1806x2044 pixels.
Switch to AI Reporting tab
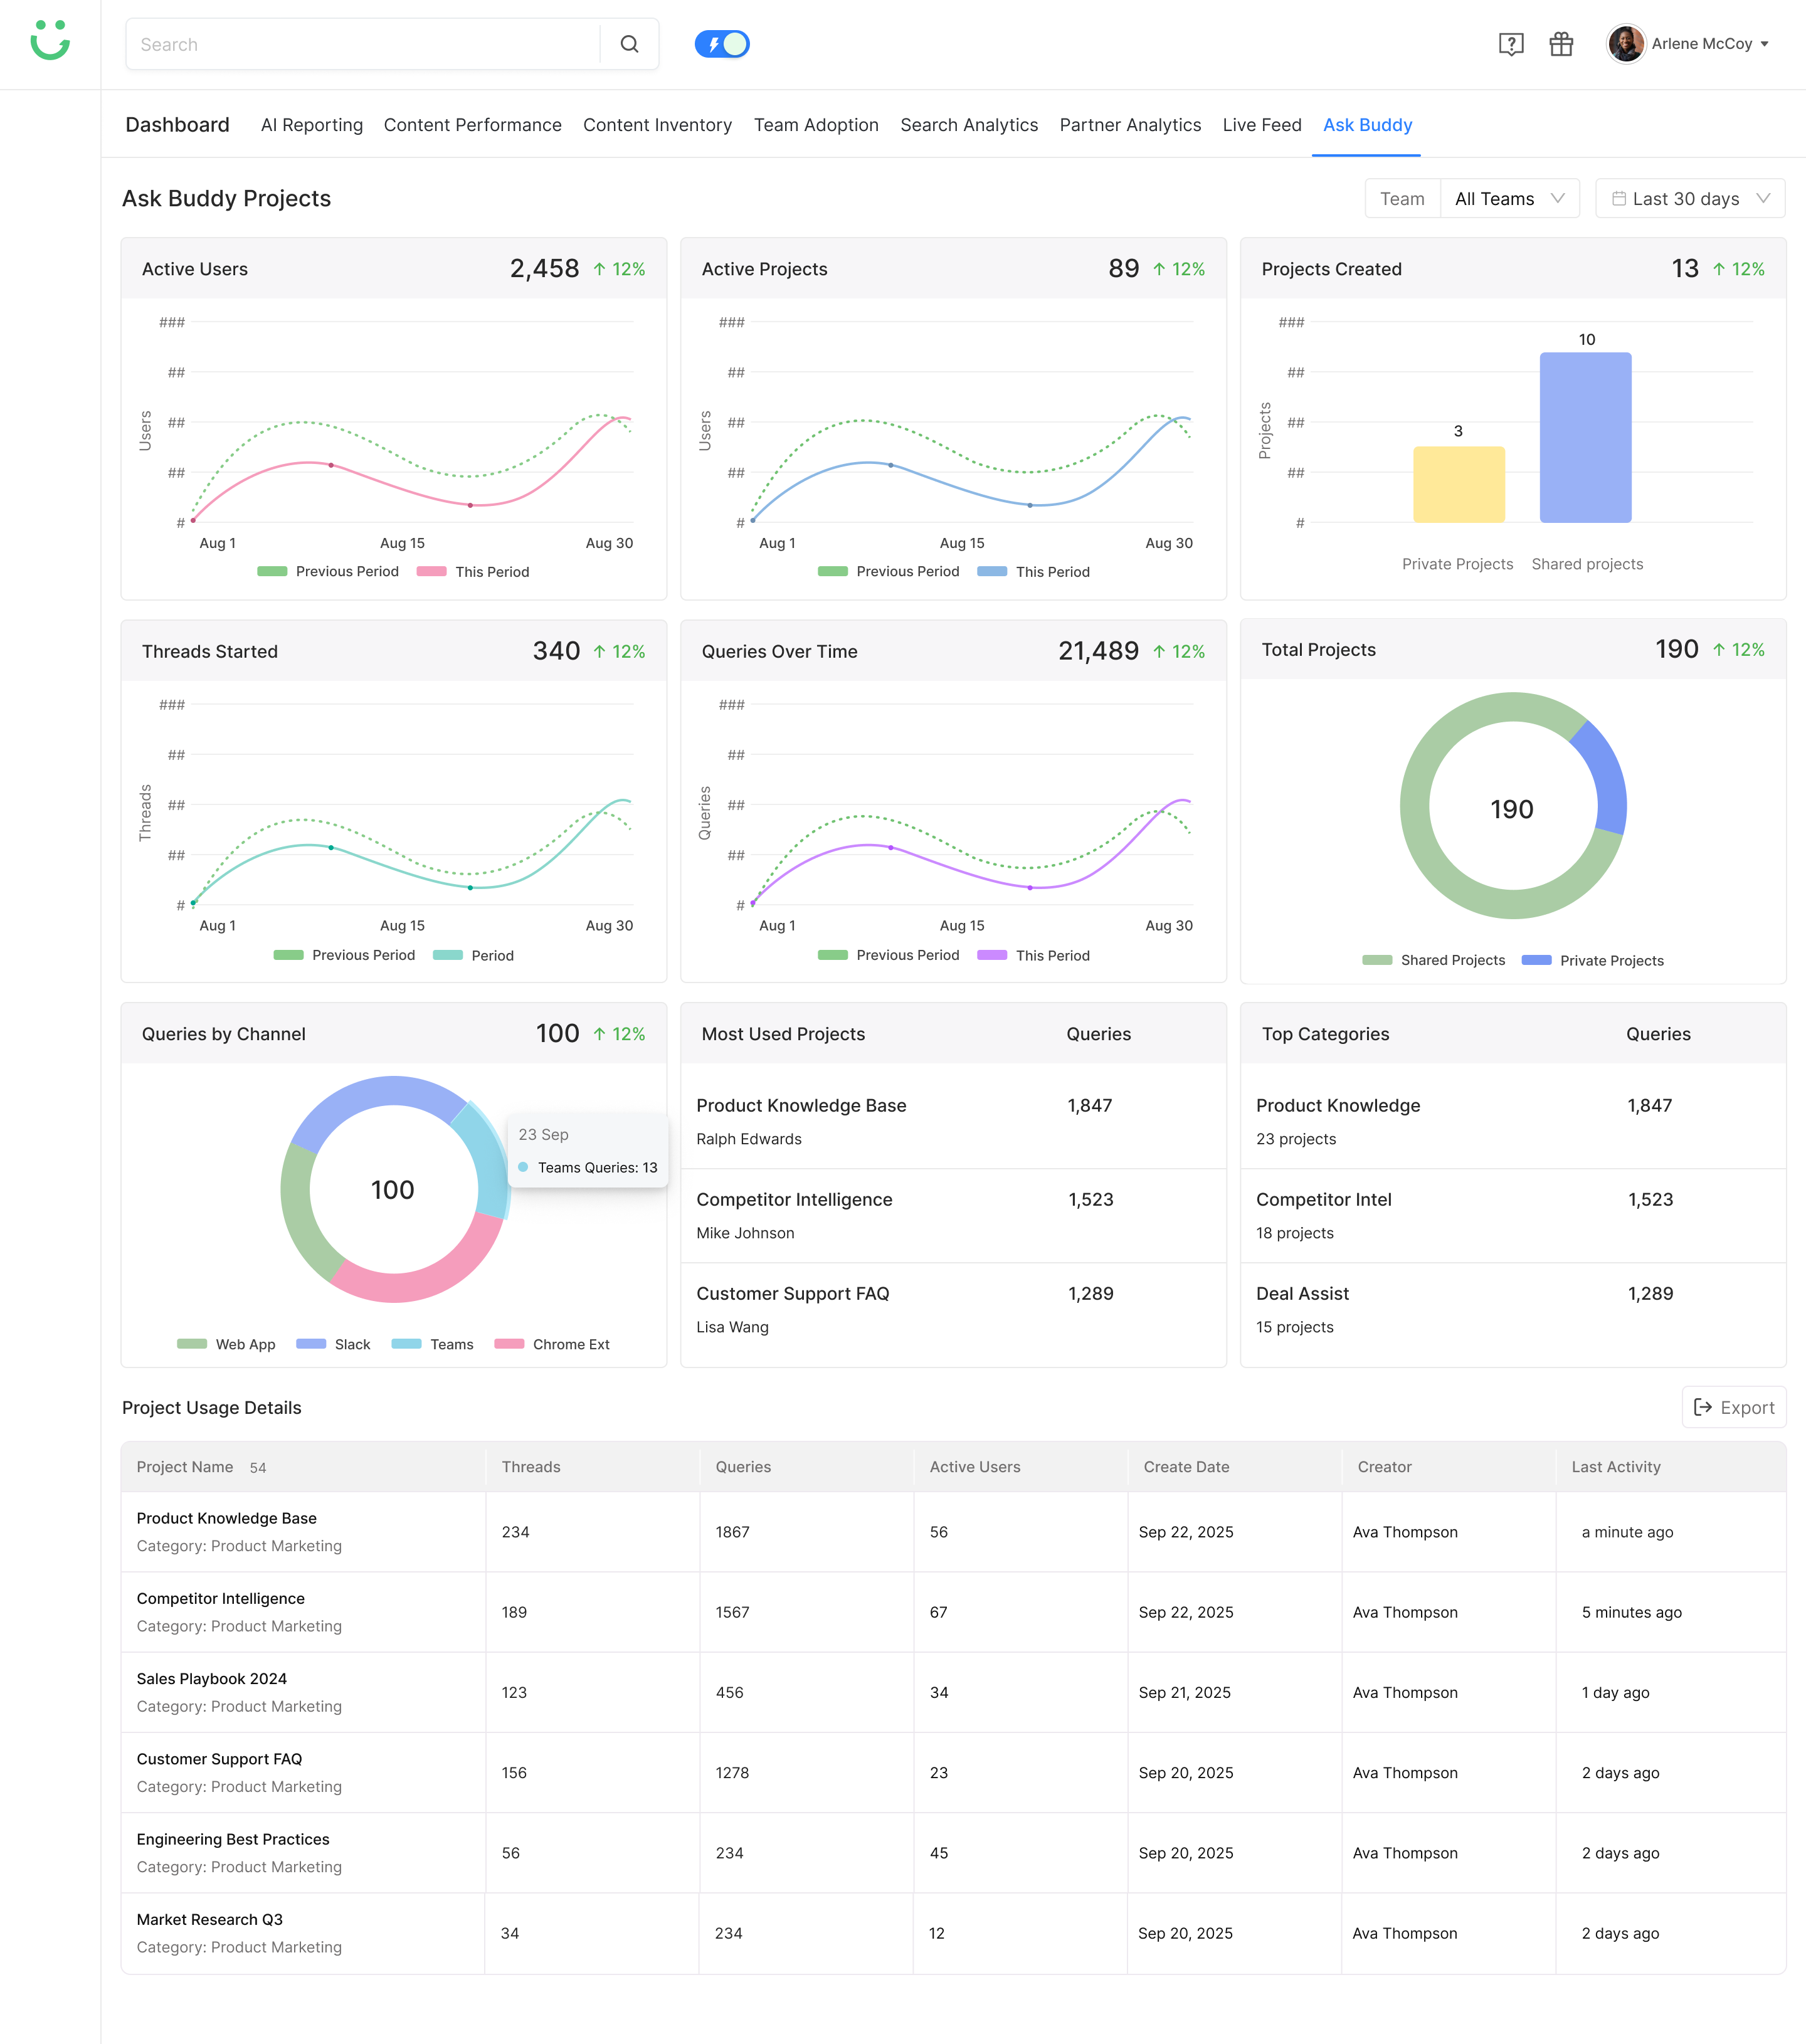pyautogui.click(x=312, y=125)
